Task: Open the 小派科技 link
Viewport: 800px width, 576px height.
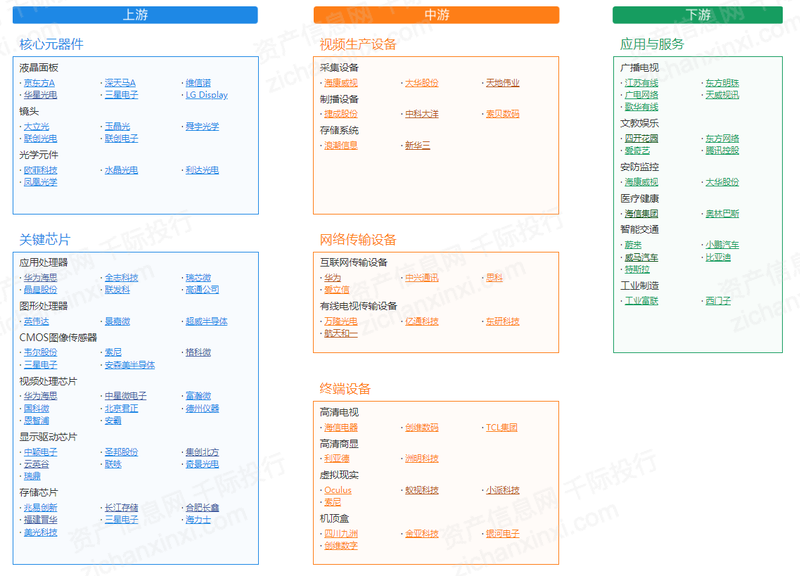Action: (503, 490)
